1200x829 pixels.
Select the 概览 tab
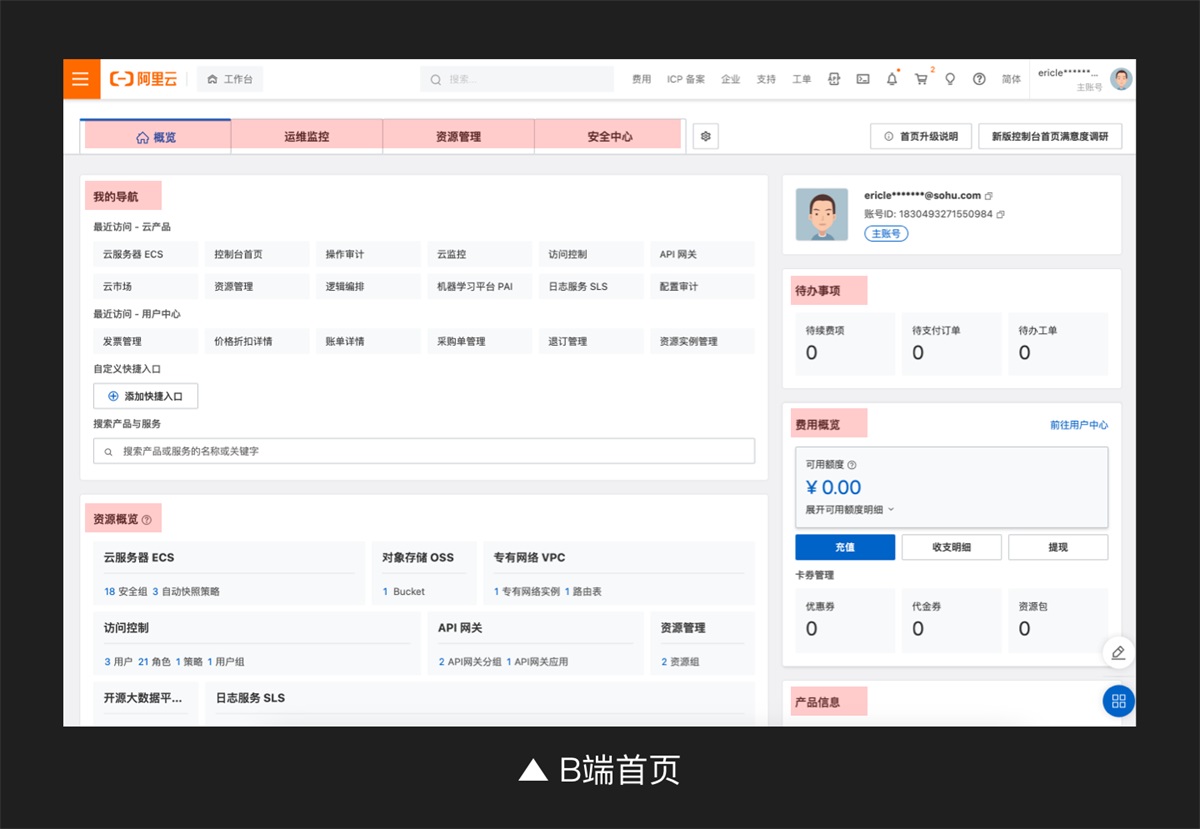[x=156, y=137]
